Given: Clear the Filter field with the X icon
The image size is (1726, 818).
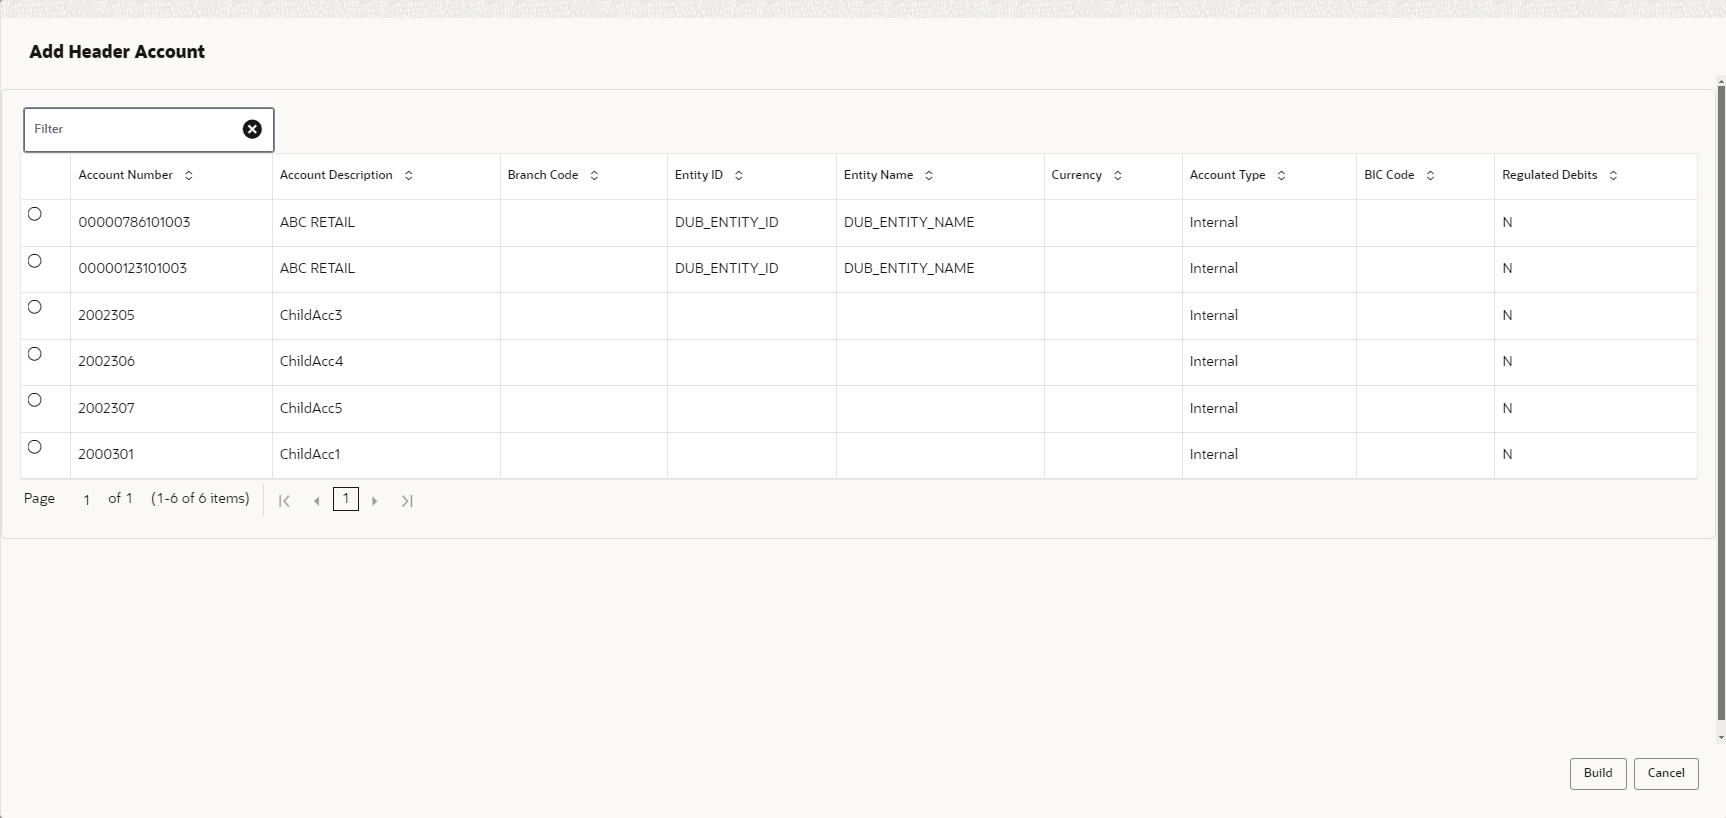Looking at the screenshot, I should (252, 129).
